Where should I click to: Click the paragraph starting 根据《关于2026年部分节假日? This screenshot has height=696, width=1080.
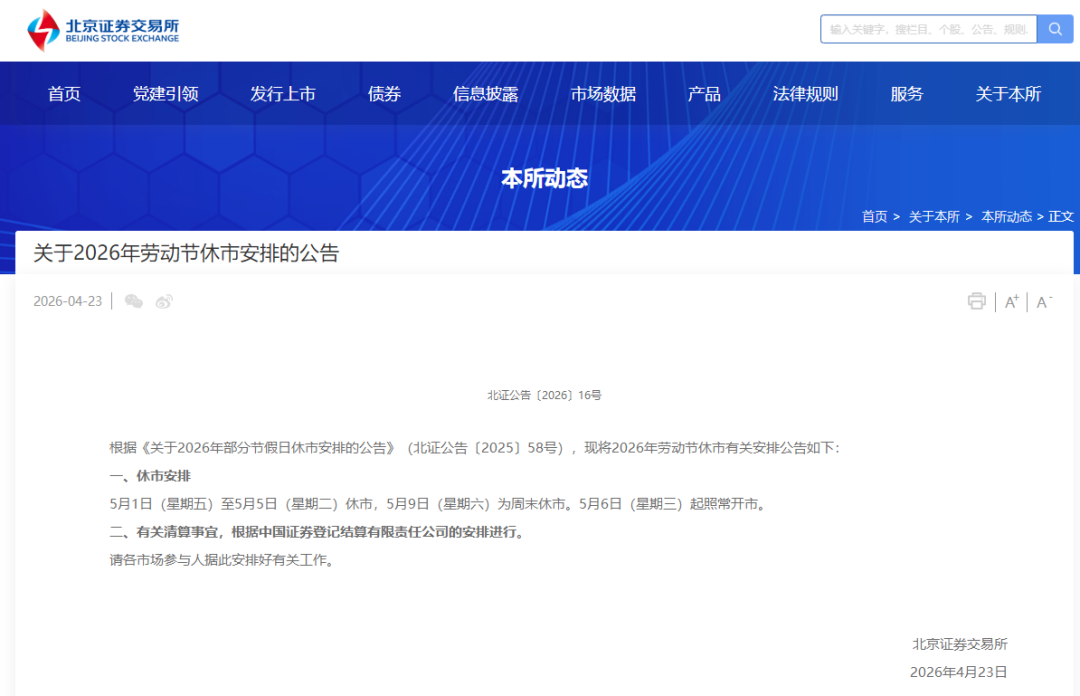coord(475,448)
